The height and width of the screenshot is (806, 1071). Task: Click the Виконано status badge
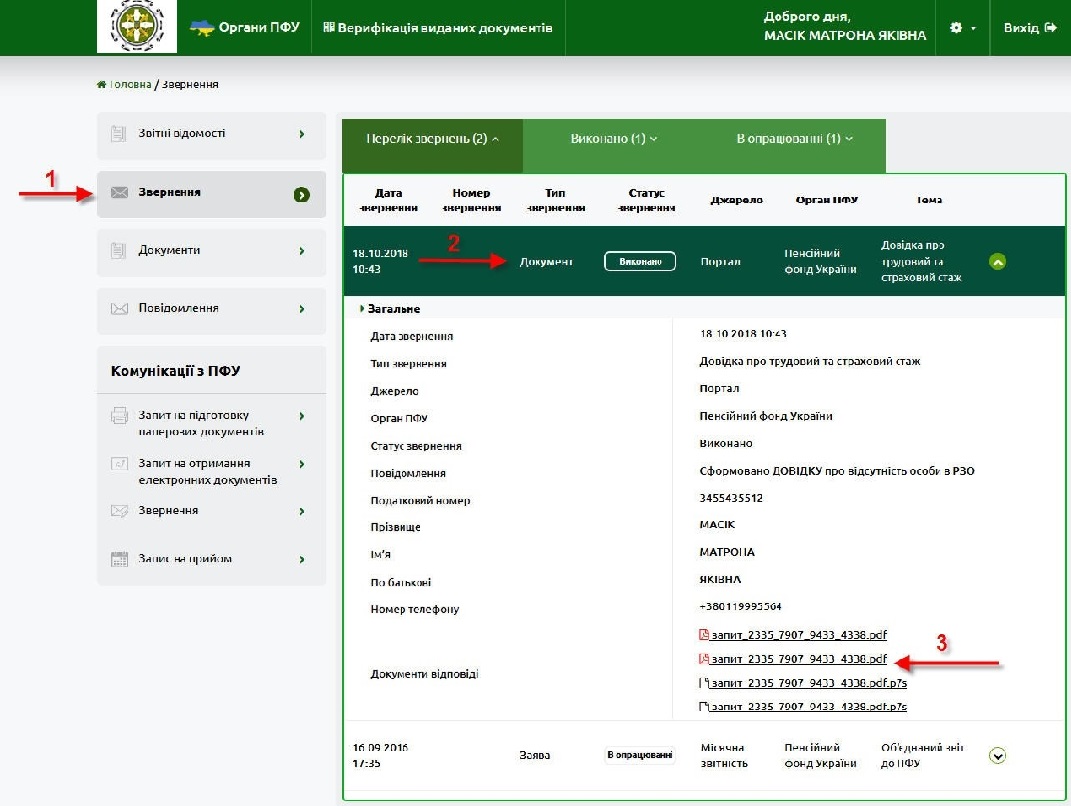click(x=639, y=262)
